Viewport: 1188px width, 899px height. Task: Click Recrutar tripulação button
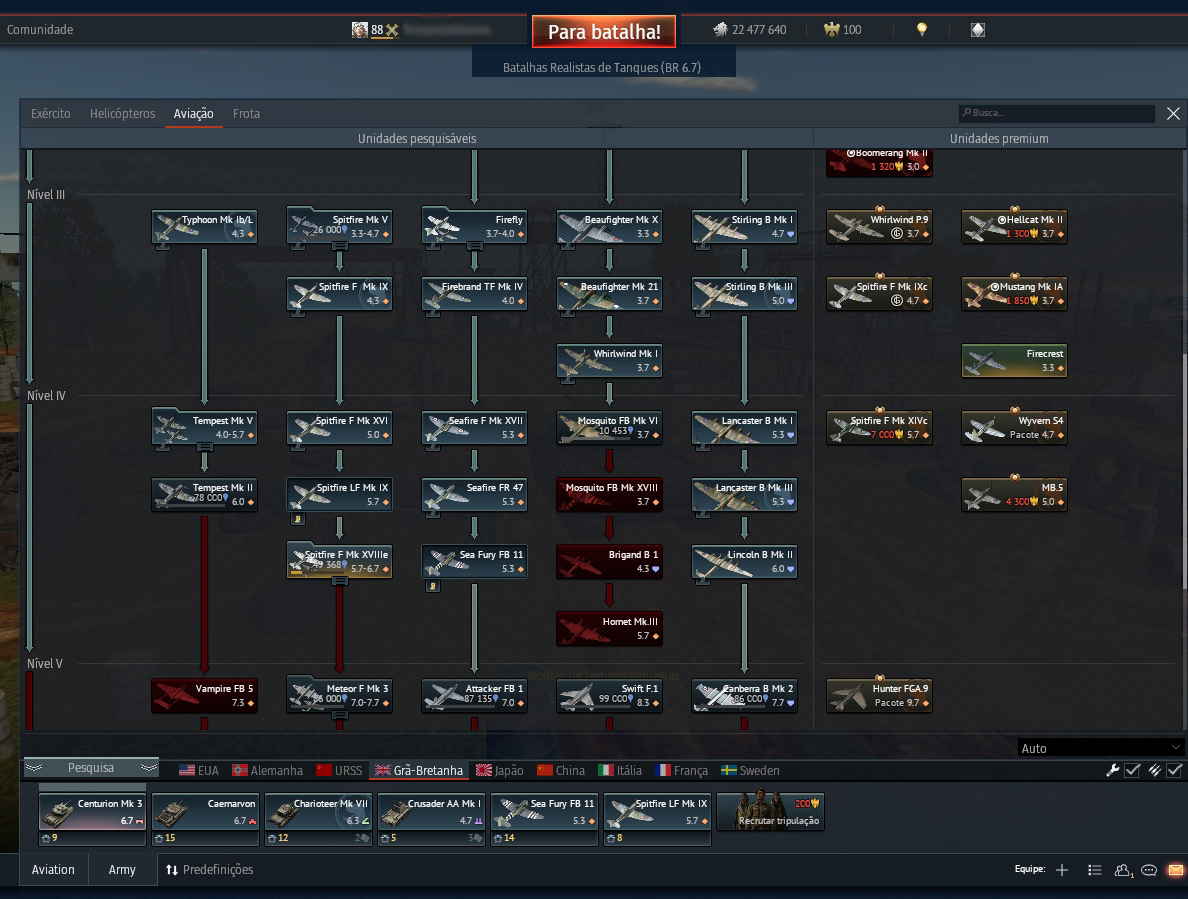(770, 810)
